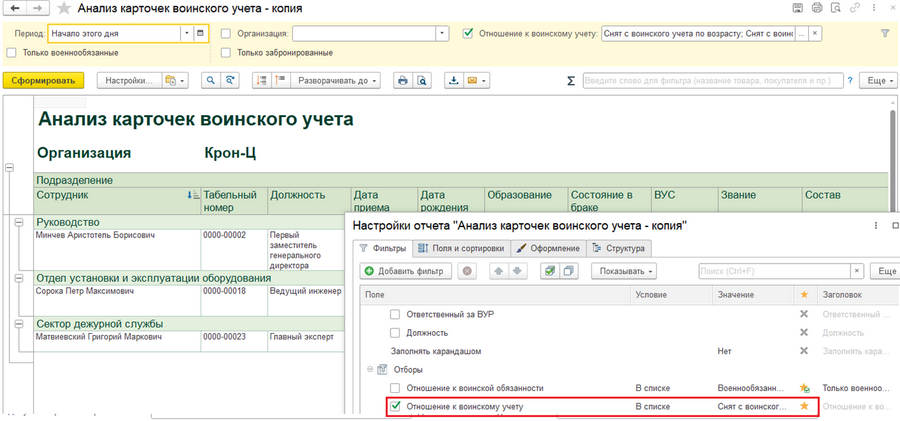Viewport: 900px width, 421px height.
Task: Click the sum sigma icon
Action: pos(571,81)
